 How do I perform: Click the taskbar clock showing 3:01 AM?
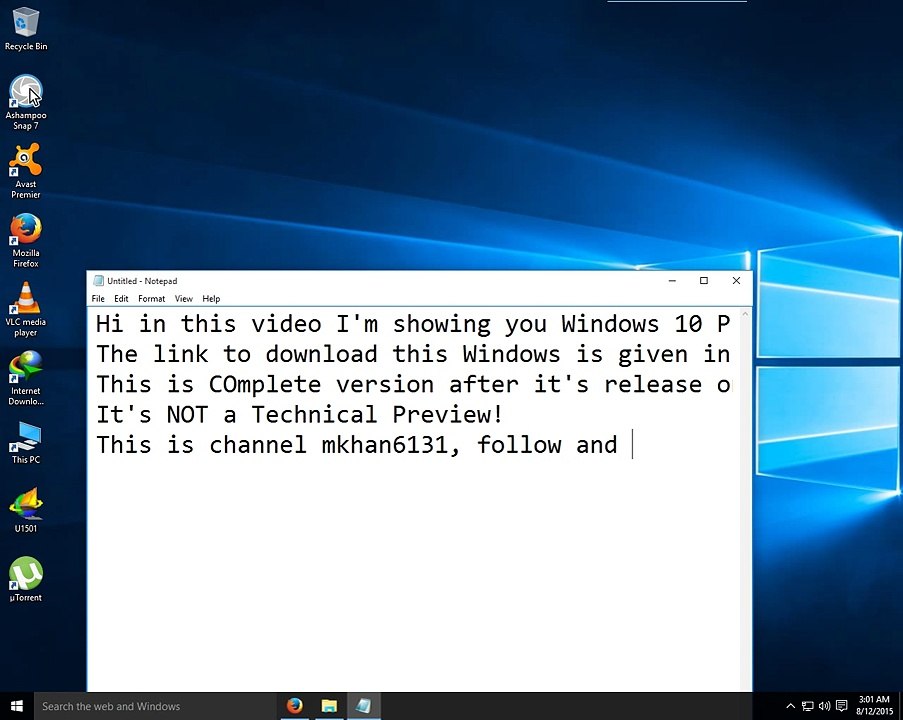874,706
